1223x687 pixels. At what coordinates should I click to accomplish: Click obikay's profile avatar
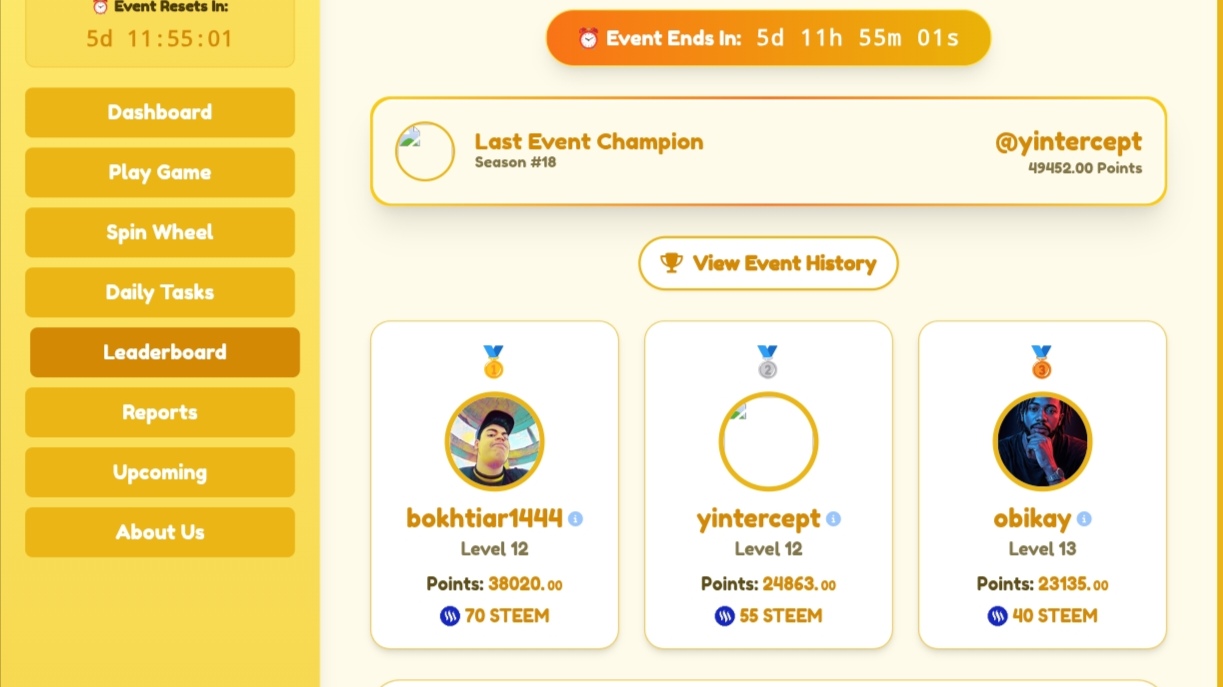click(x=1042, y=441)
